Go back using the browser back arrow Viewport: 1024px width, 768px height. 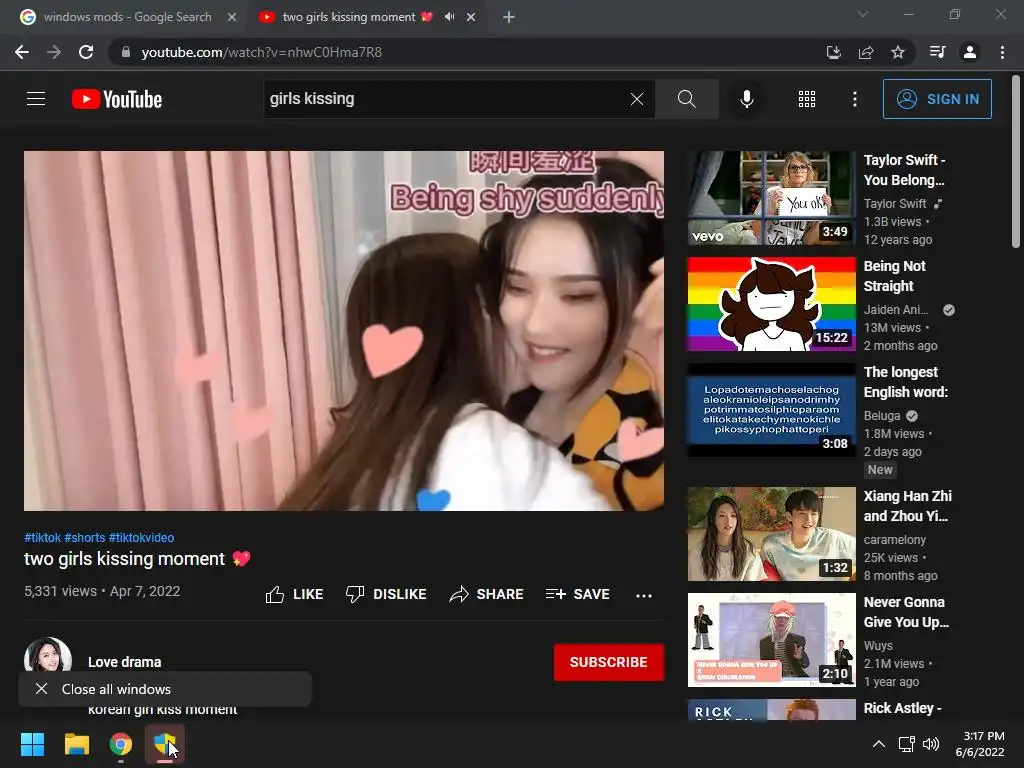[x=22, y=52]
